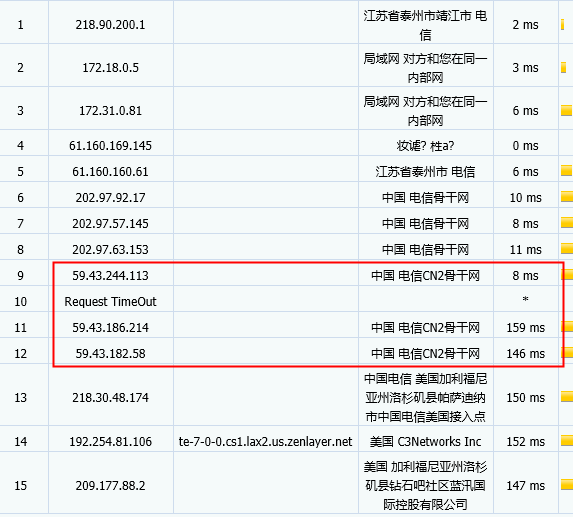Click hop number 10

20,302
